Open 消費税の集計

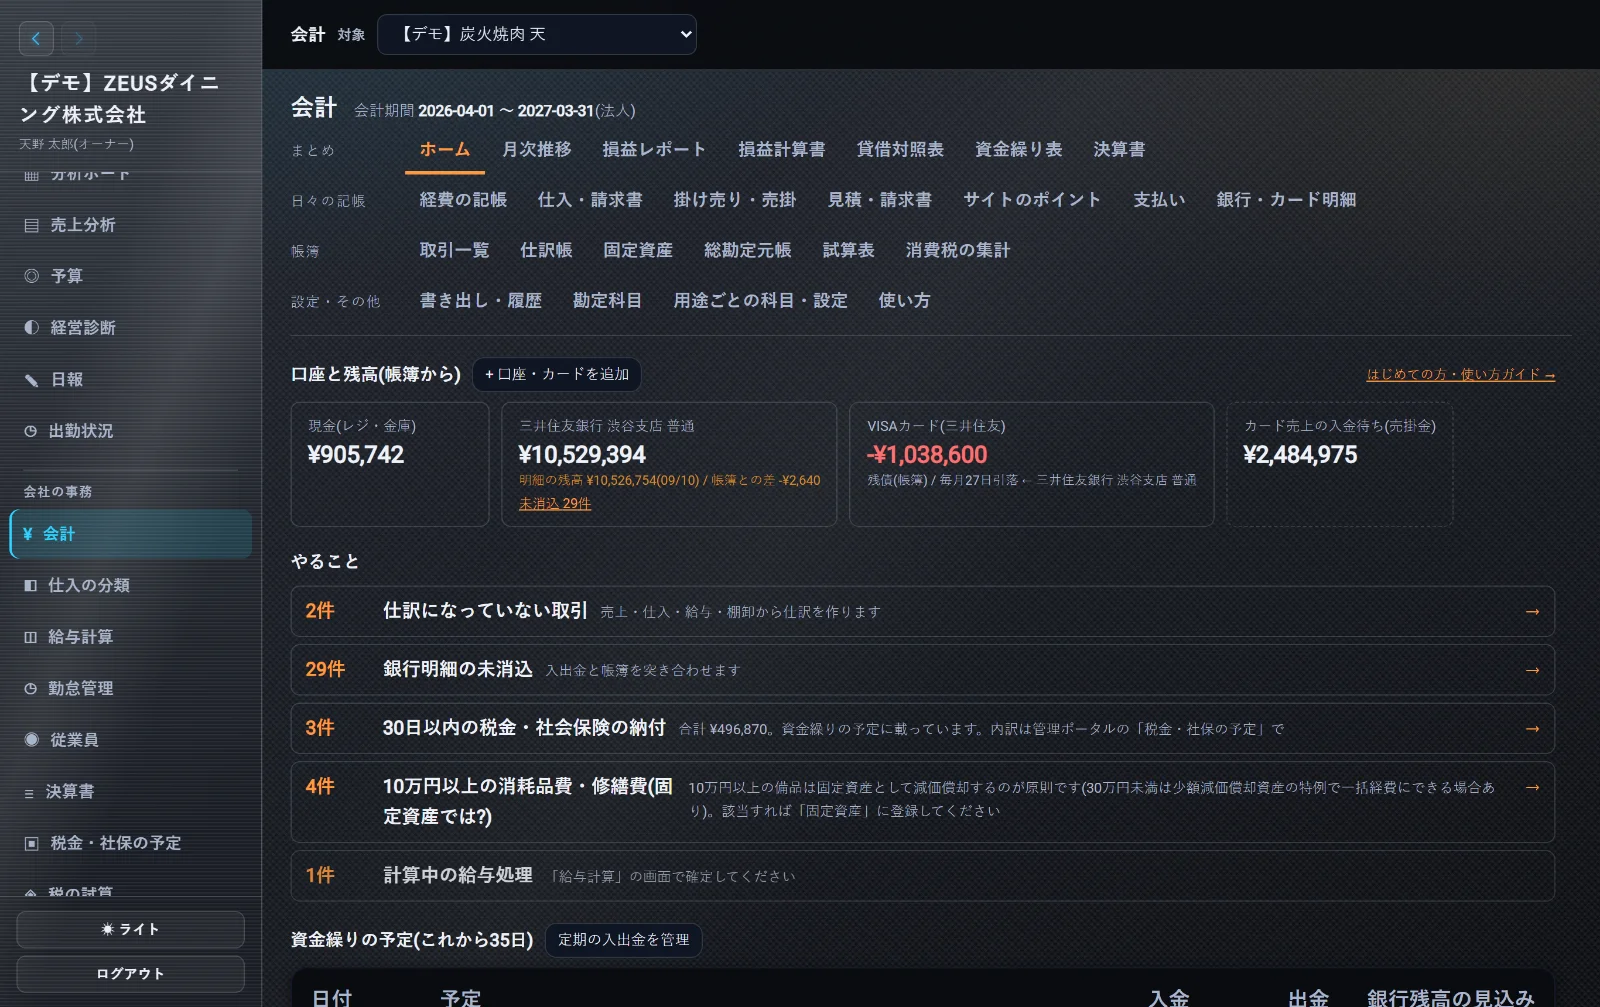tap(958, 250)
